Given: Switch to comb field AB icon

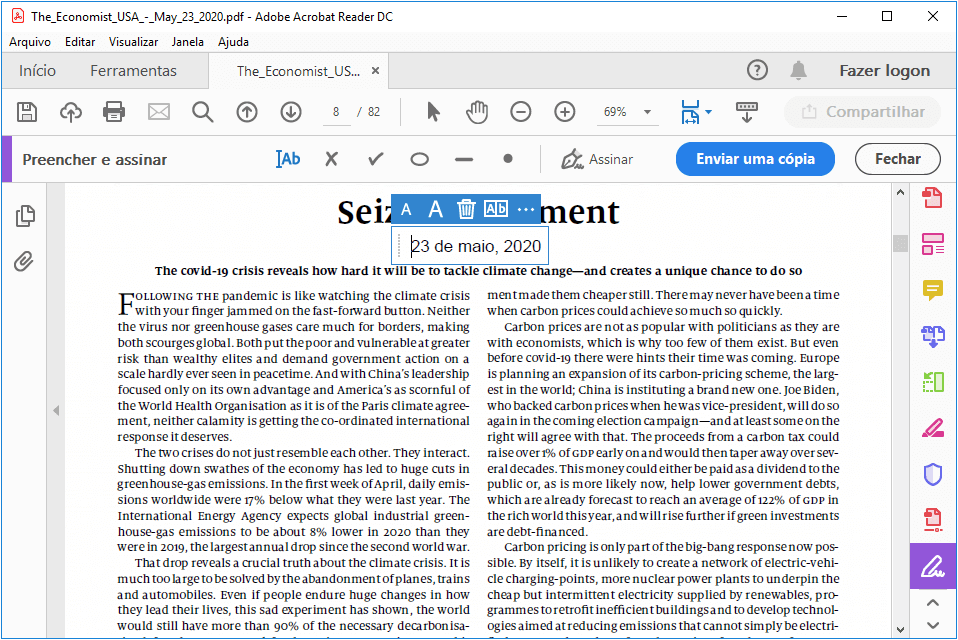Looking at the screenshot, I should coord(495,209).
